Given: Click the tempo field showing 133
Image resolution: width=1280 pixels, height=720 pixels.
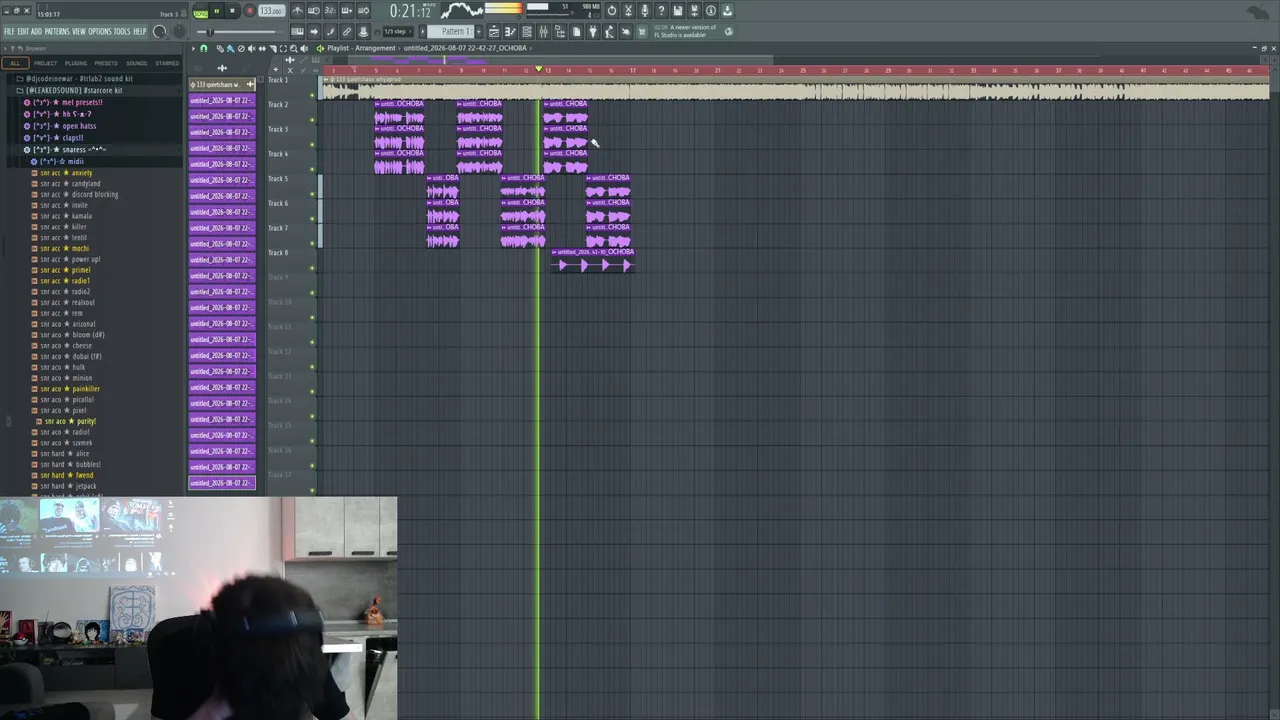Looking at the screenshot, I should click(x=271, y=11).
